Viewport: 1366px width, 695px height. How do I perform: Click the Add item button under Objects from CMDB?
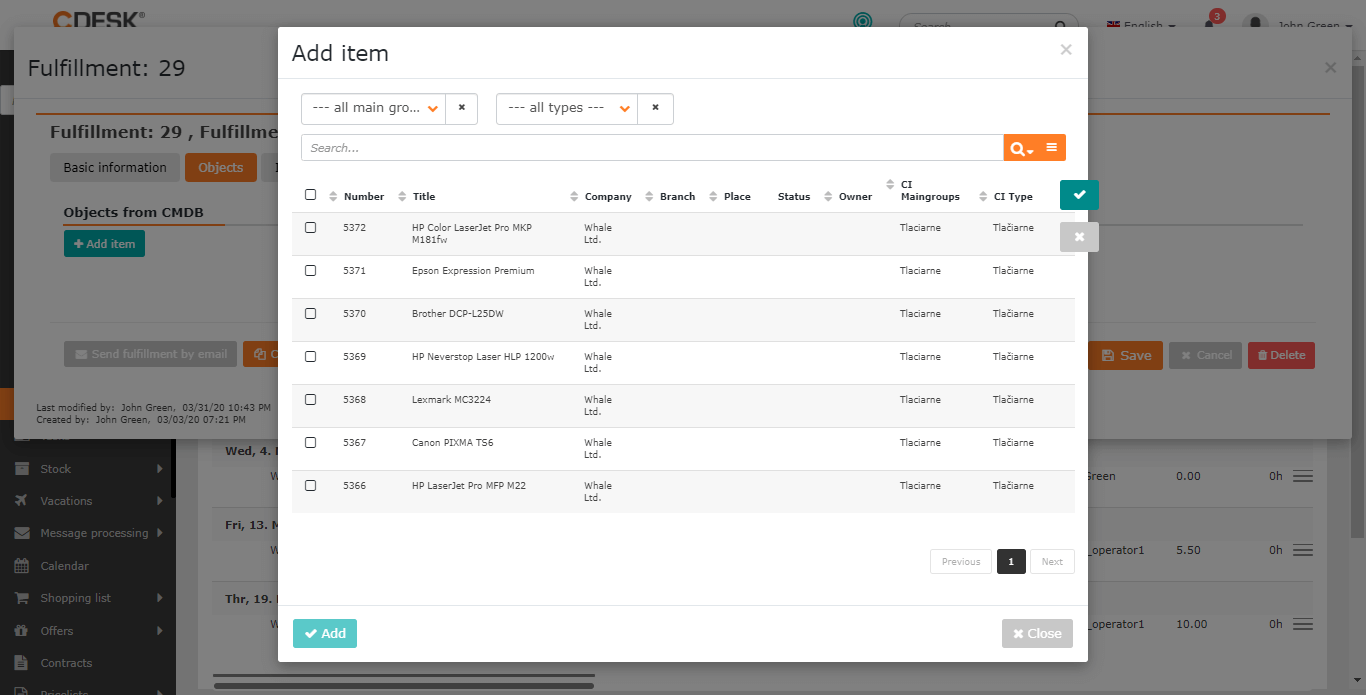(104, 244)
